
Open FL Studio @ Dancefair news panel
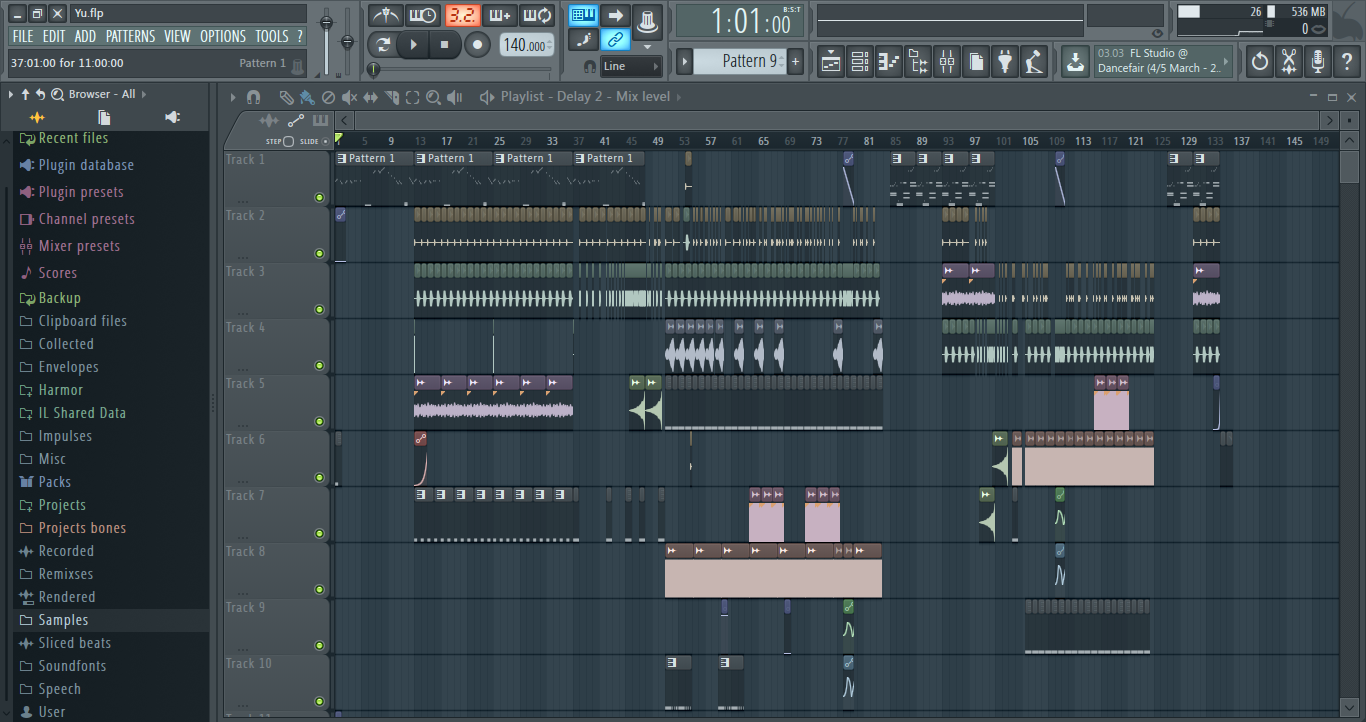pyautogui.click(x=1163, y=61)
